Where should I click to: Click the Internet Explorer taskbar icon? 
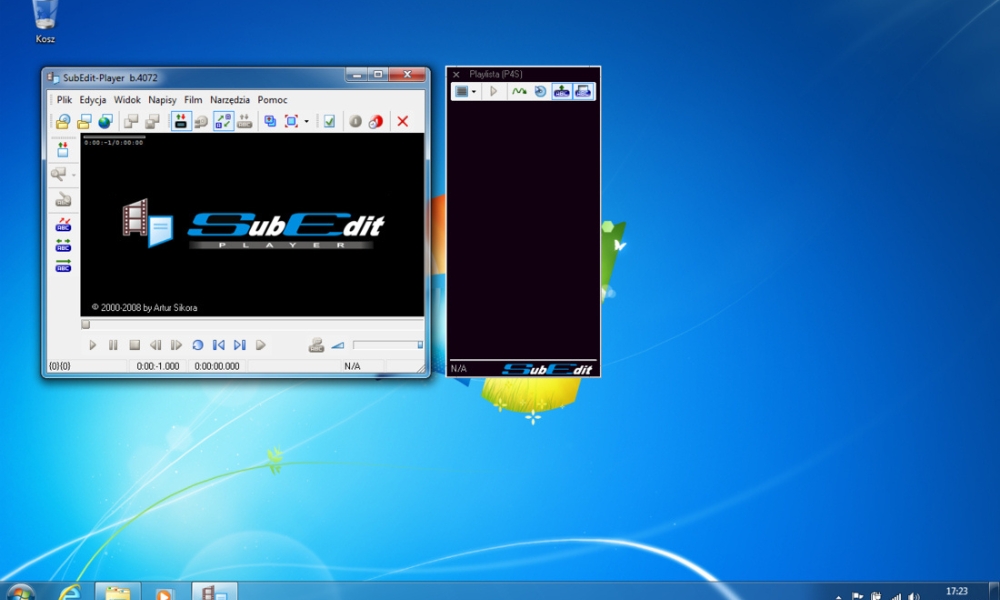[x=69, y=592]
